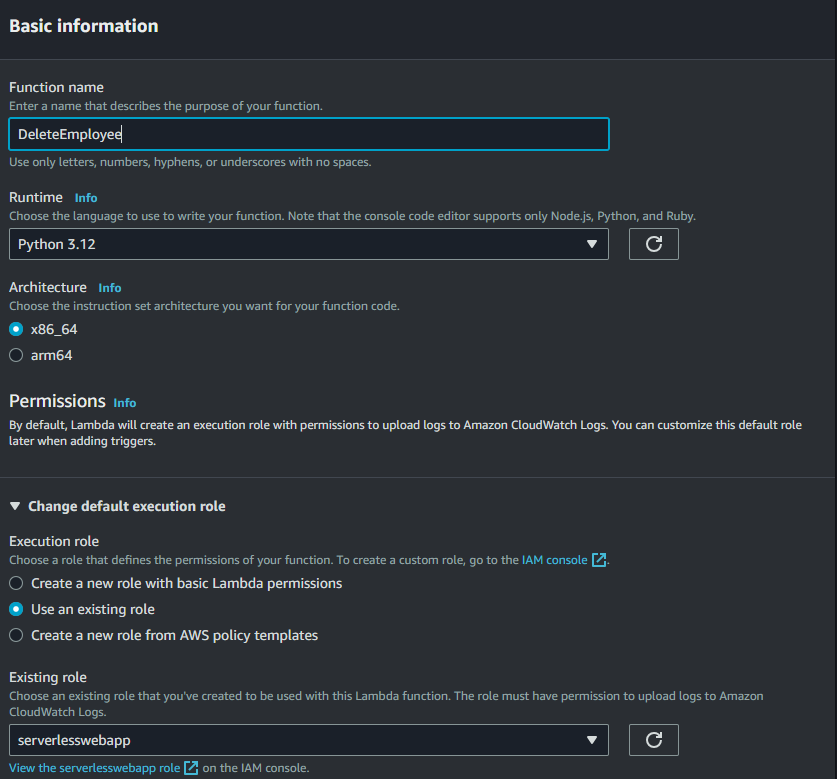Open the IAM console link
Viewport: 837px width, 779px height.
(554, 560)
